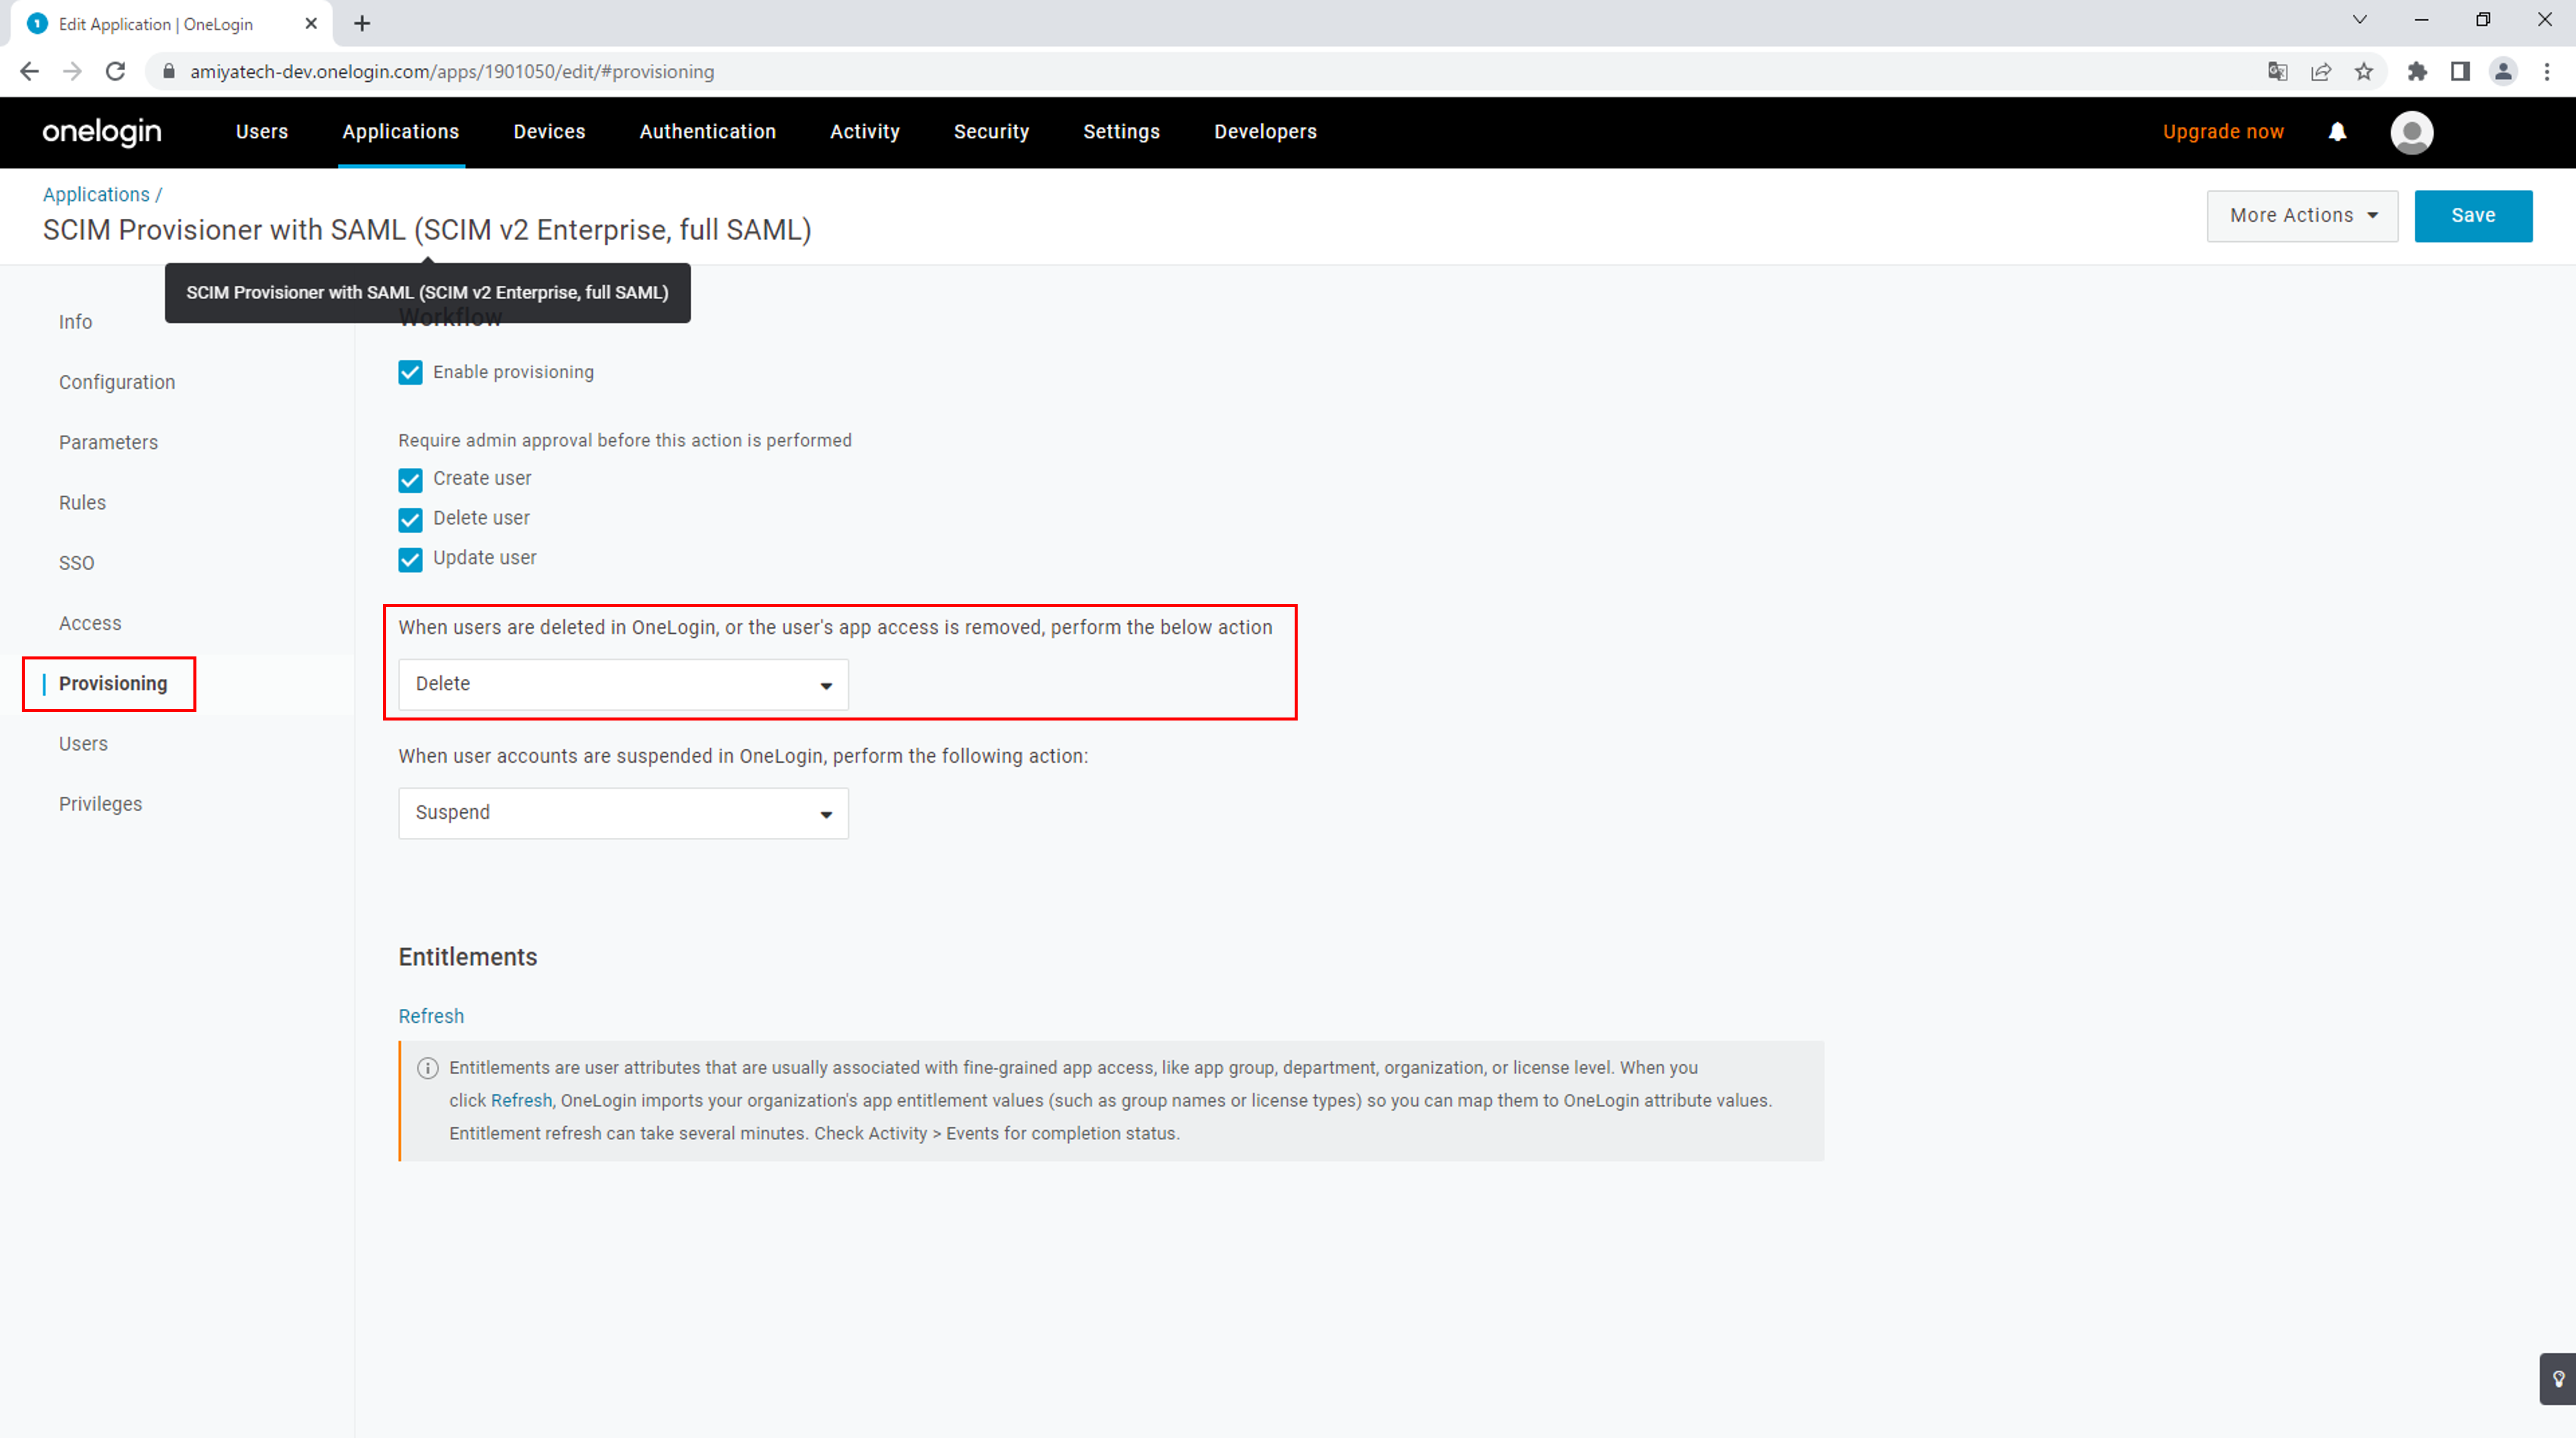
Task: Expand the More Actions menu
Action: pos(2302,216)
